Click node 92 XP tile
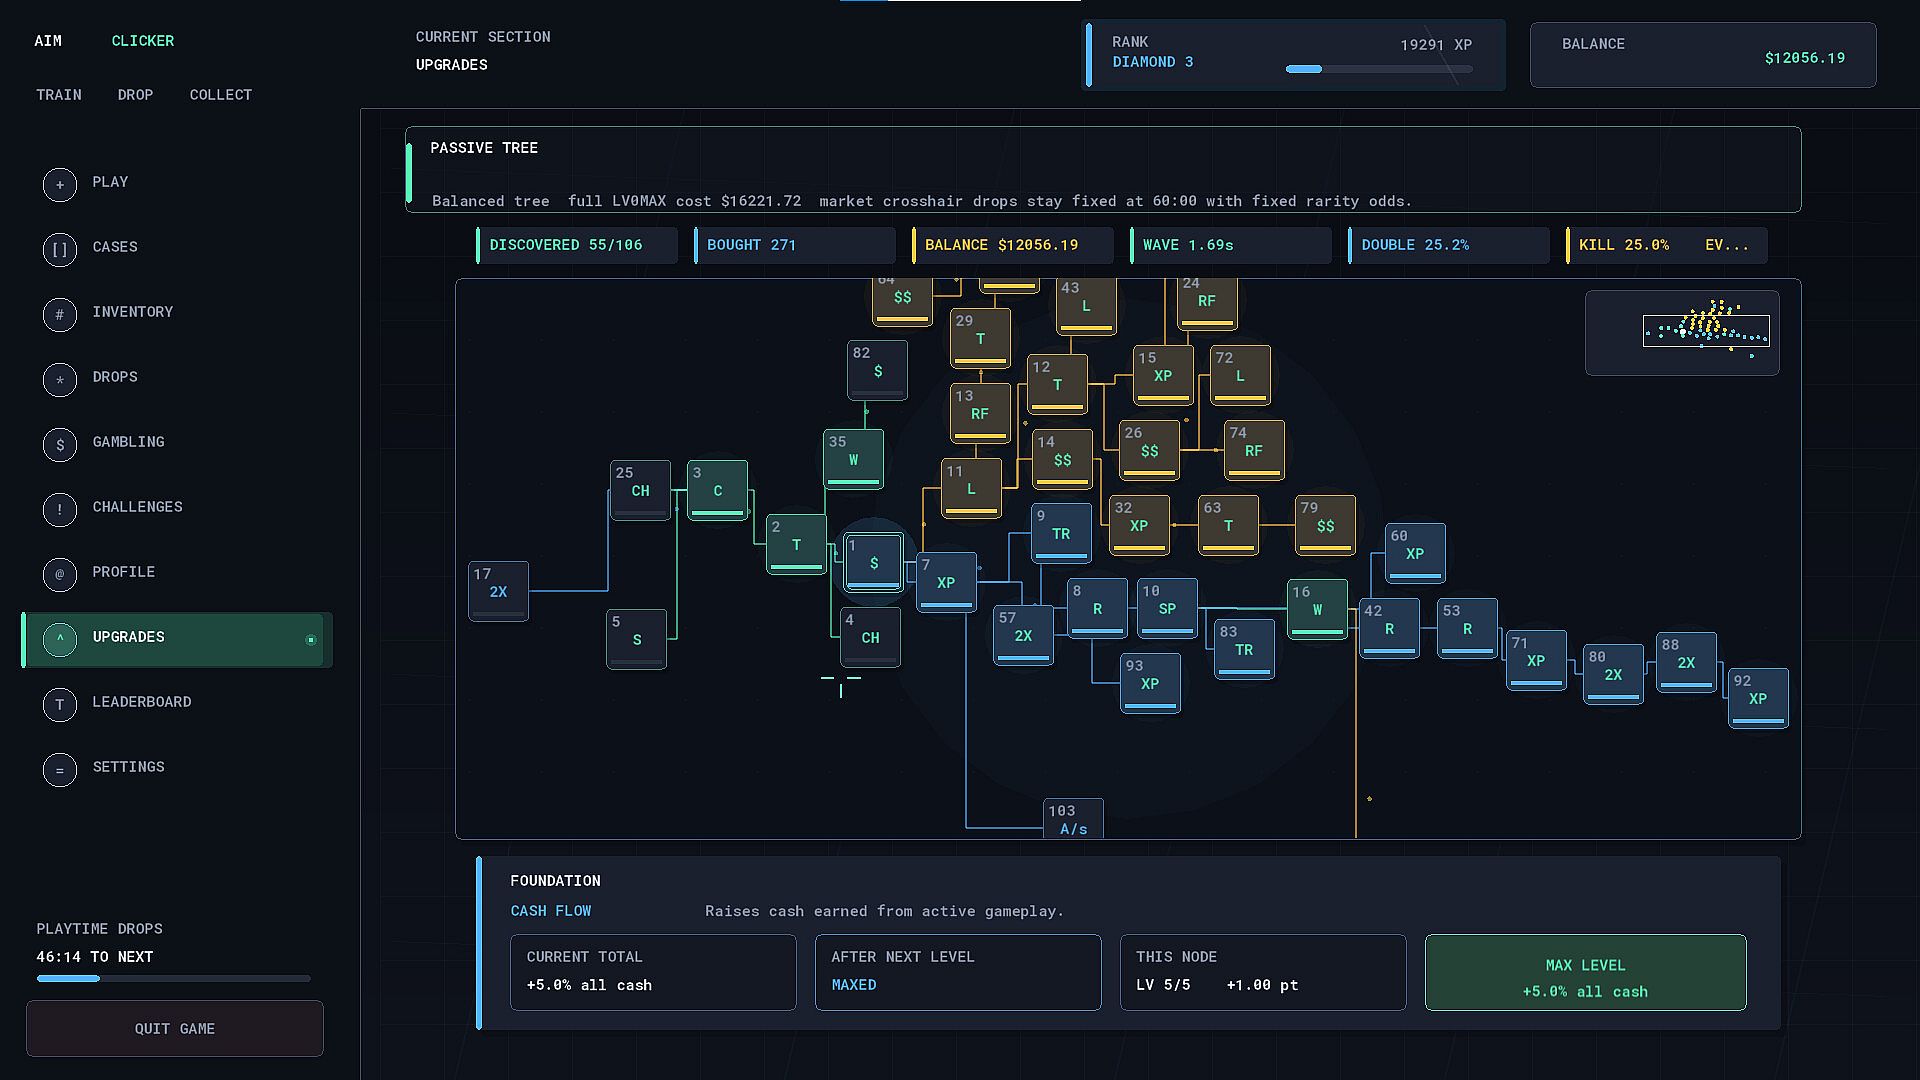The height and width of the screenshot is (1080, 1920). click(1758, 698)
